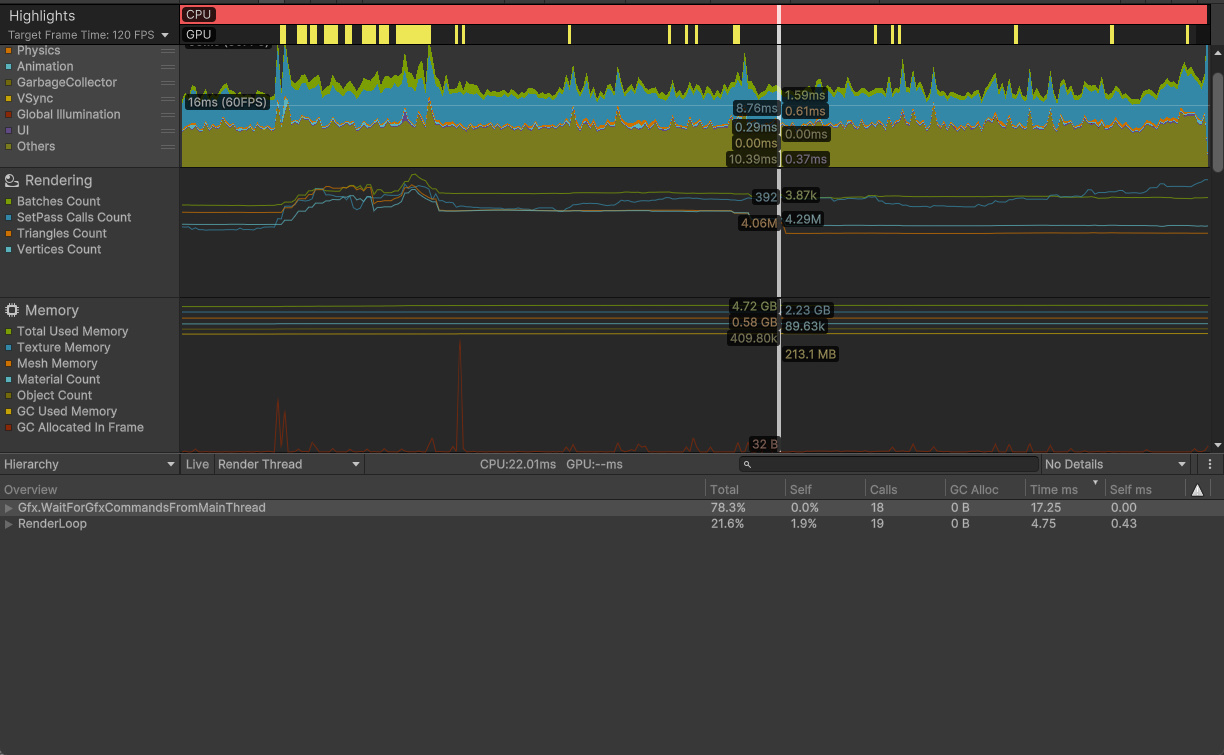Toggle the Animation series color box
The image size is (1224, 755).
click(x=9, y=66)
